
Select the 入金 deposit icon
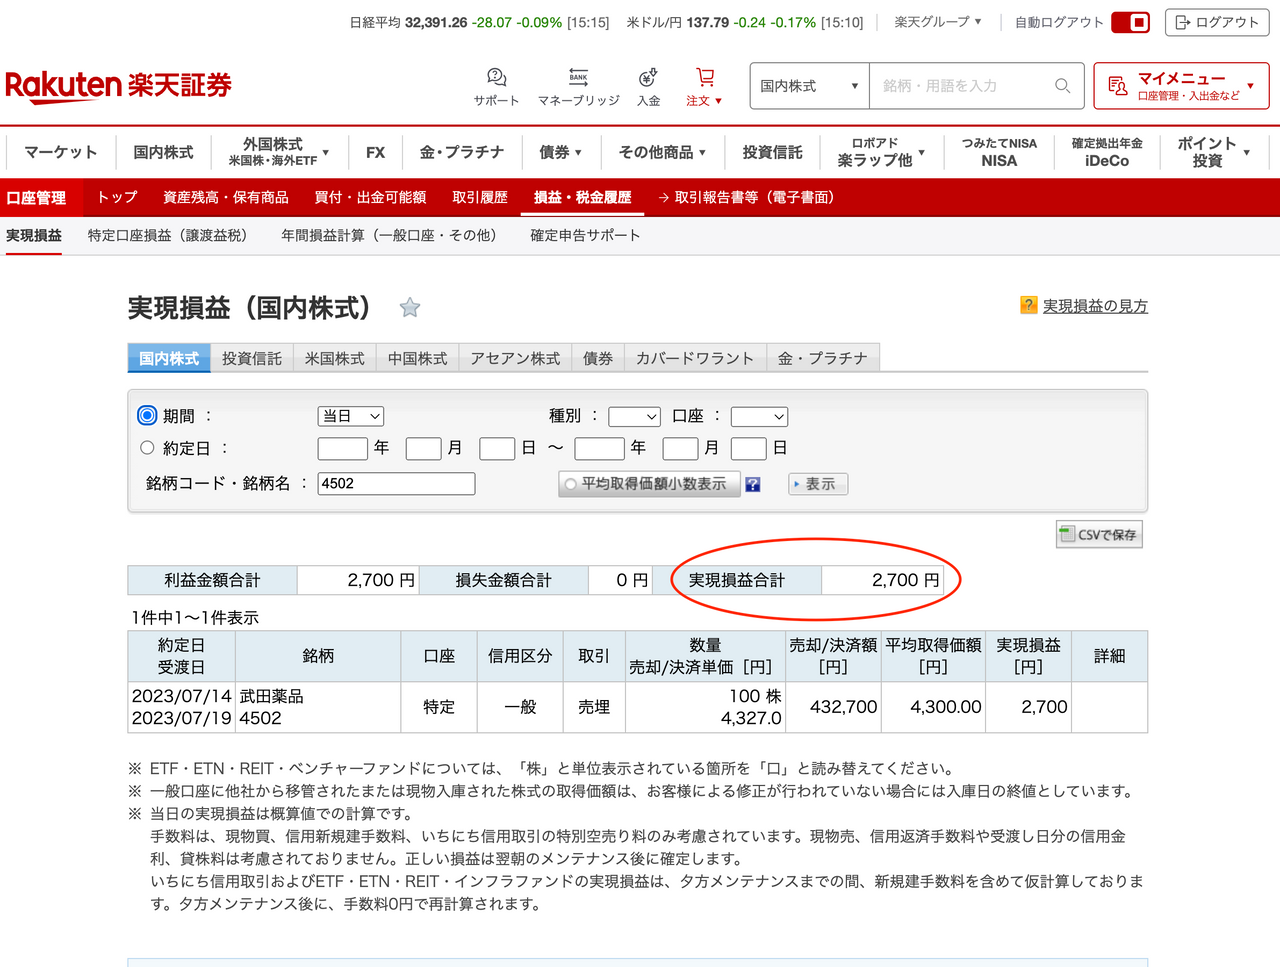[648, 76]
